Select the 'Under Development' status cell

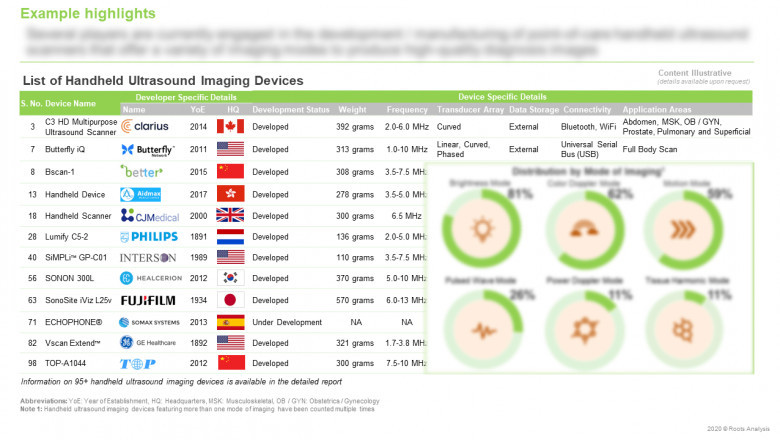(287, 322)
